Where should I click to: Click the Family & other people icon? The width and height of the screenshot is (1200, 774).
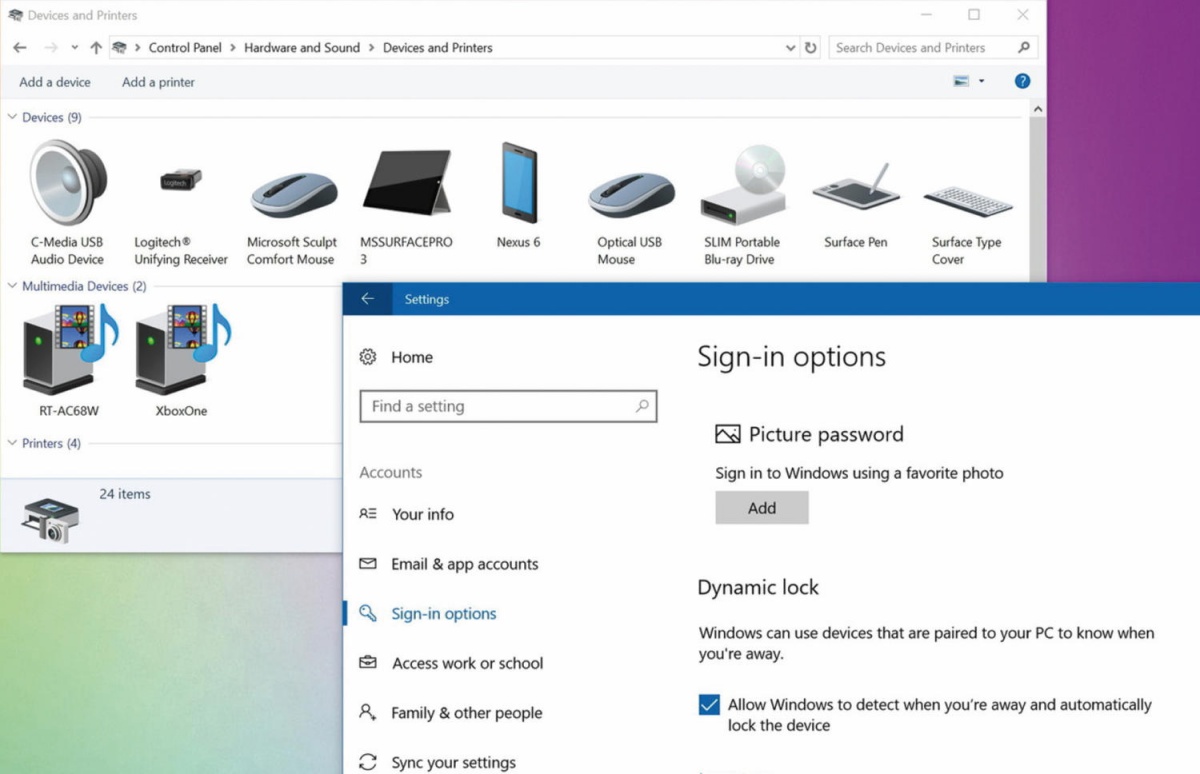point(368,713)
